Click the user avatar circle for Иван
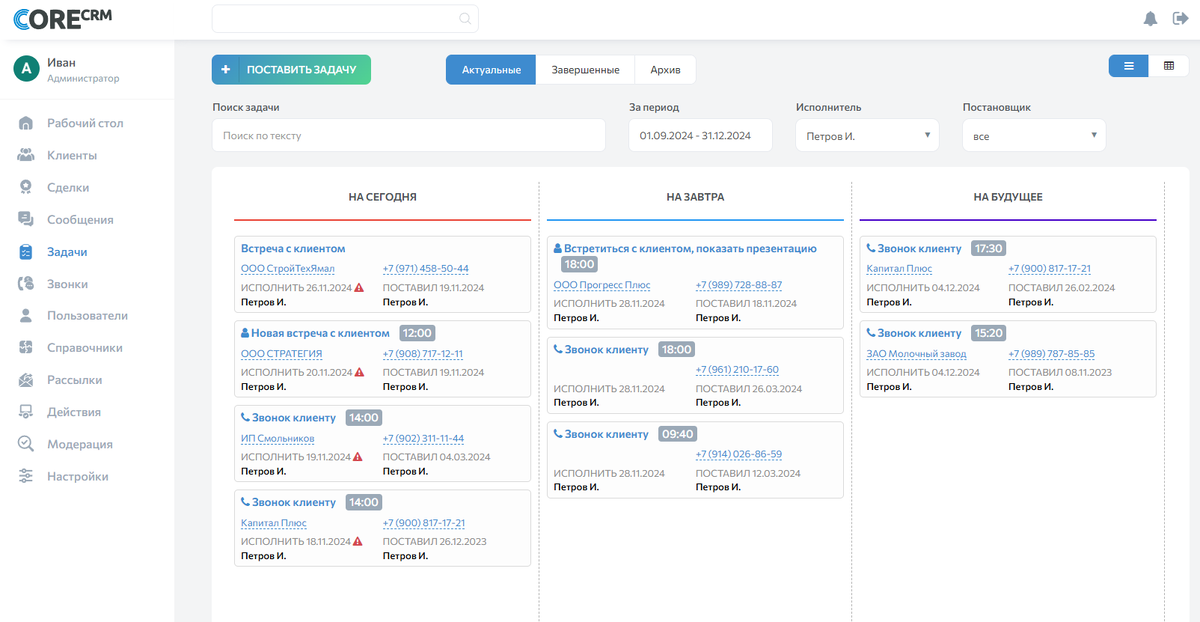The height and width of the screenshot is (622, 1200). click(x=26, y=68)
